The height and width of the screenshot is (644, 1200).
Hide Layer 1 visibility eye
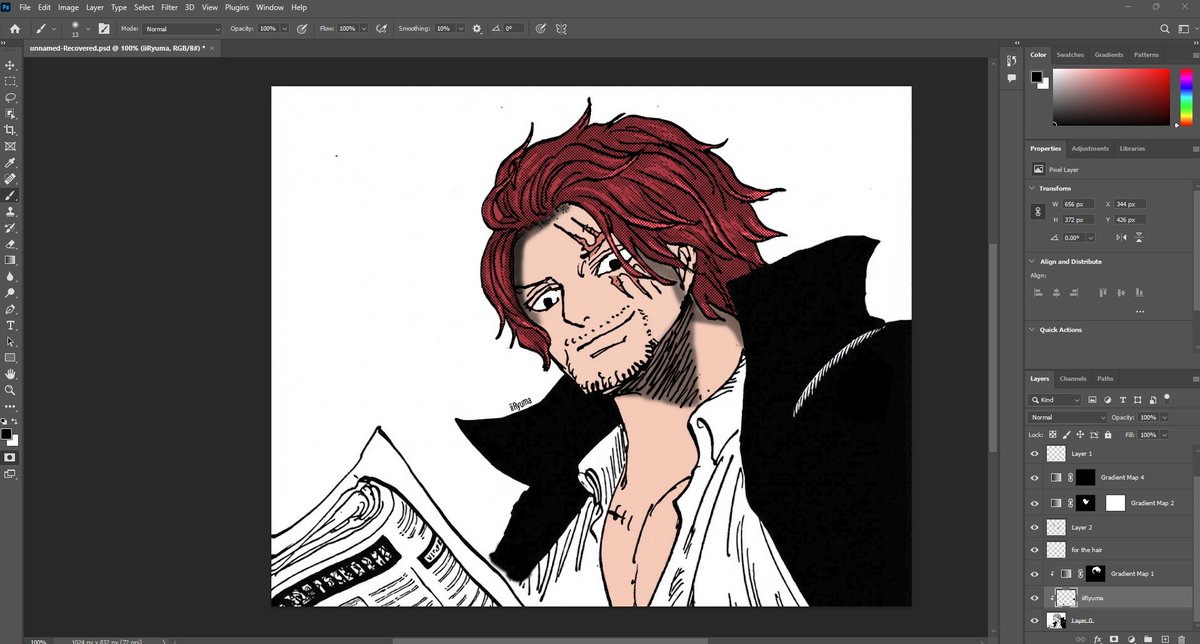pyautogui.click(x=1035, y=453)
